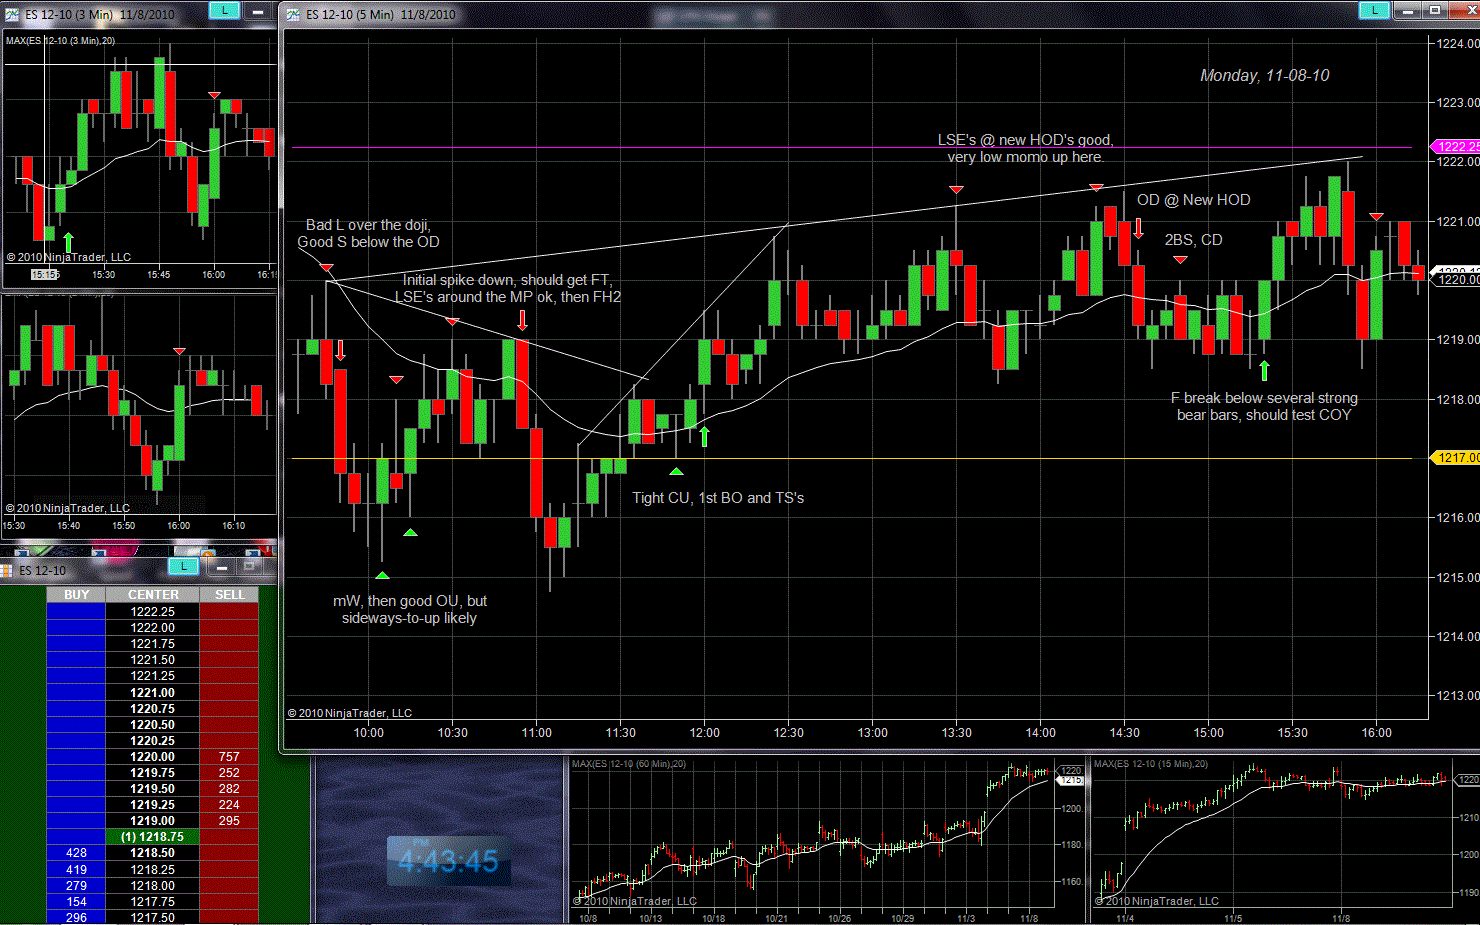Click the chart icon in the 3 Min window title
The height and width of the screenshot is (925, 1480).
click(x=12, y=14)
